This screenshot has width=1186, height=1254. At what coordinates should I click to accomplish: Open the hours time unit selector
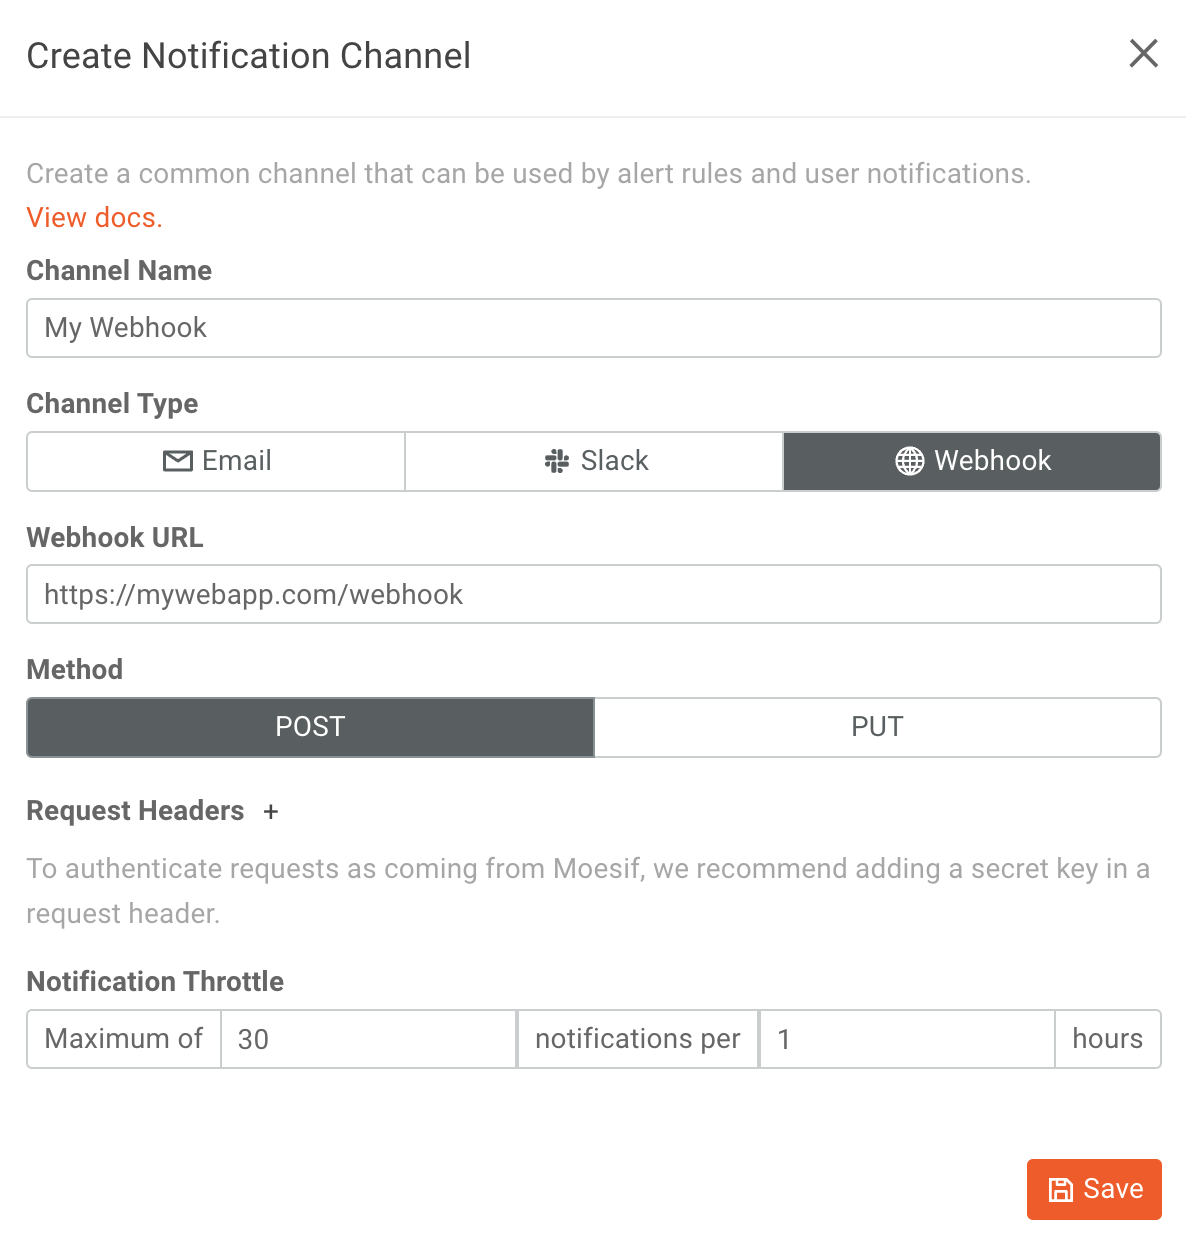tap(1108, 1039)
